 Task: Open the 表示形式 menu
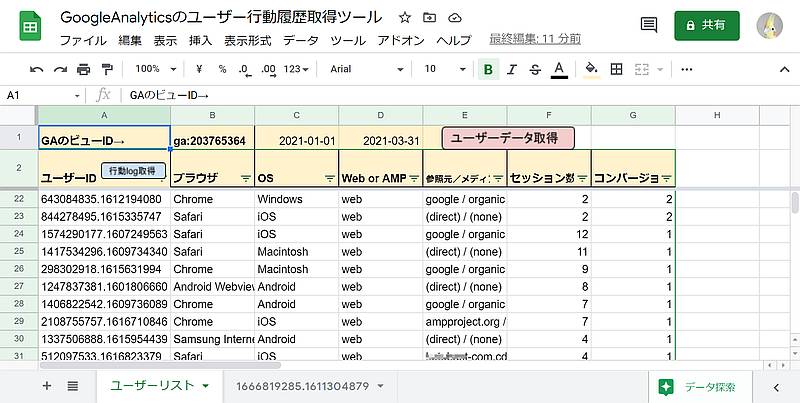tap(247, 40)
